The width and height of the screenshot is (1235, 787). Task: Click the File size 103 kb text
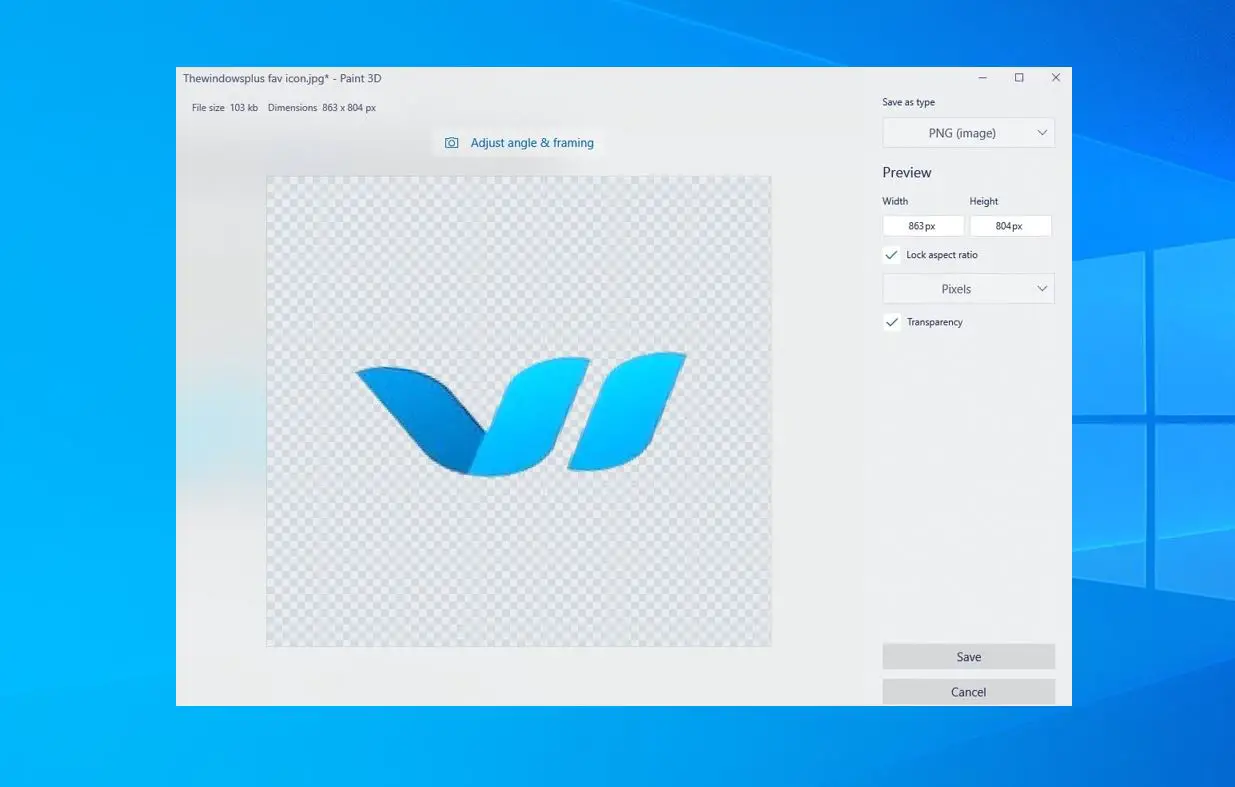(x=225, y=108)
